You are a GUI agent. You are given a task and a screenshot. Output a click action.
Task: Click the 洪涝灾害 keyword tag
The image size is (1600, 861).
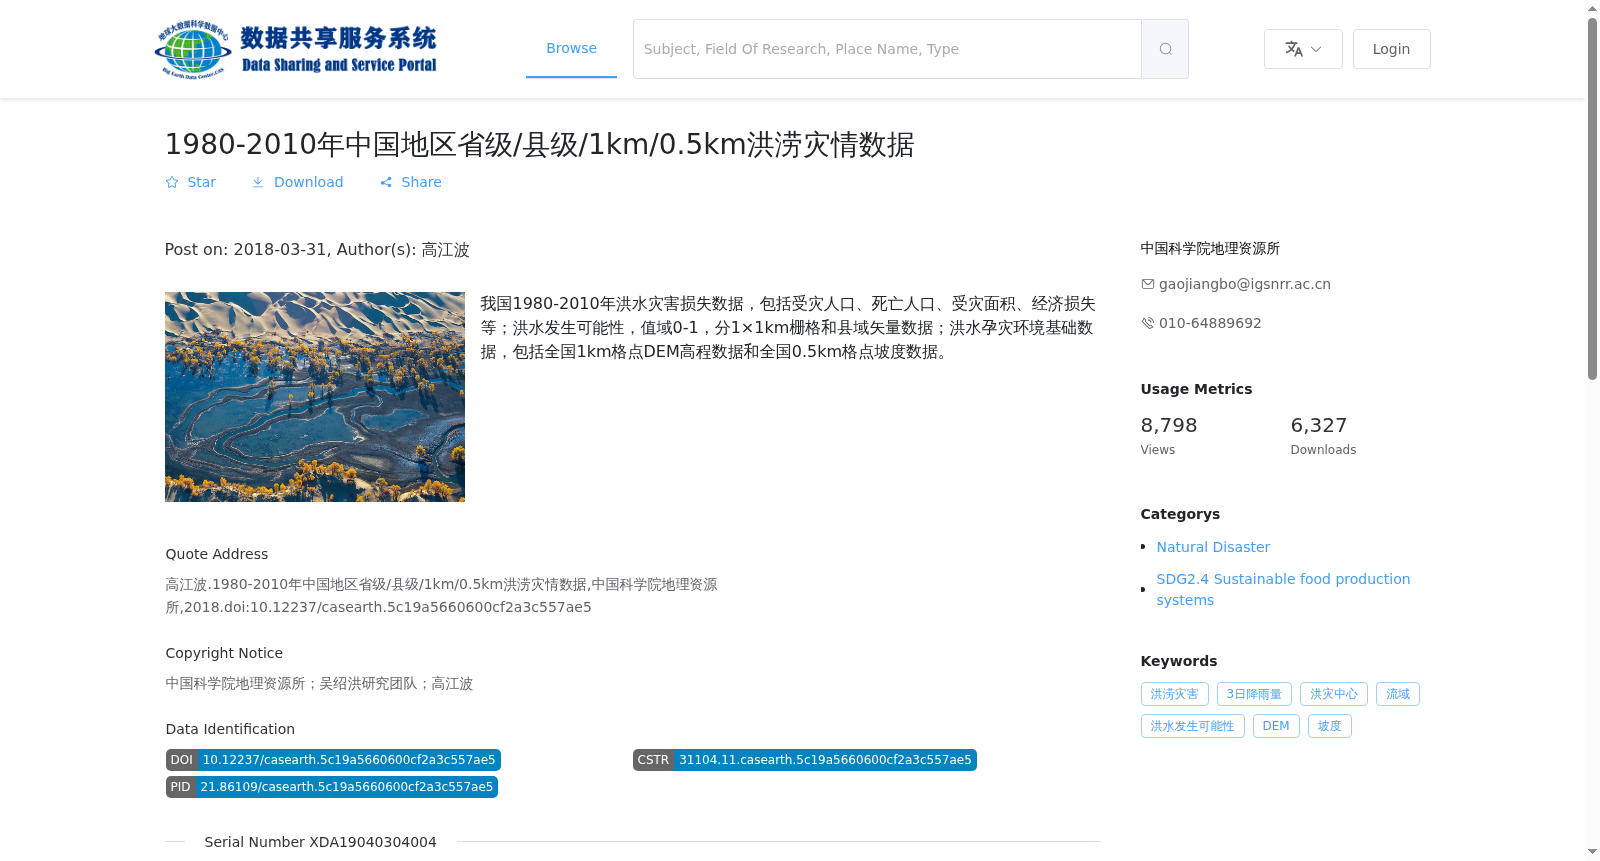[x=1175, y=694]
